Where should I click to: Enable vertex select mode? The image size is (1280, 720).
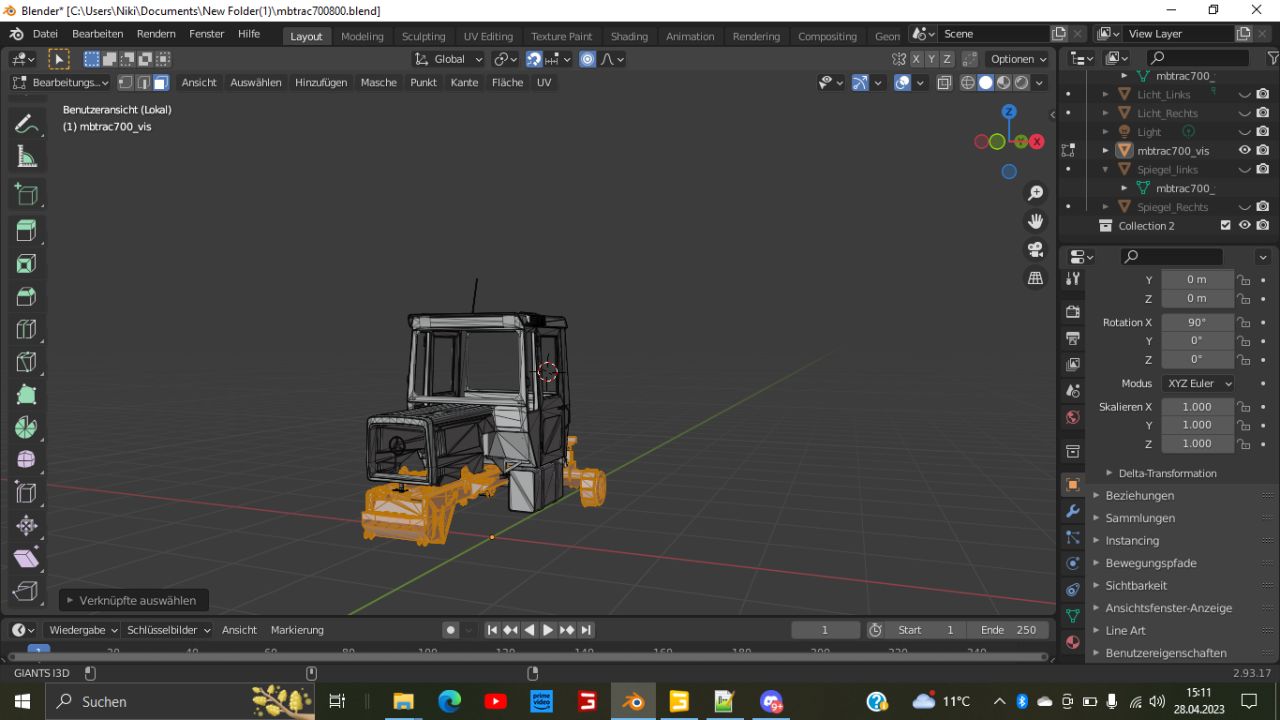point(126,82)
